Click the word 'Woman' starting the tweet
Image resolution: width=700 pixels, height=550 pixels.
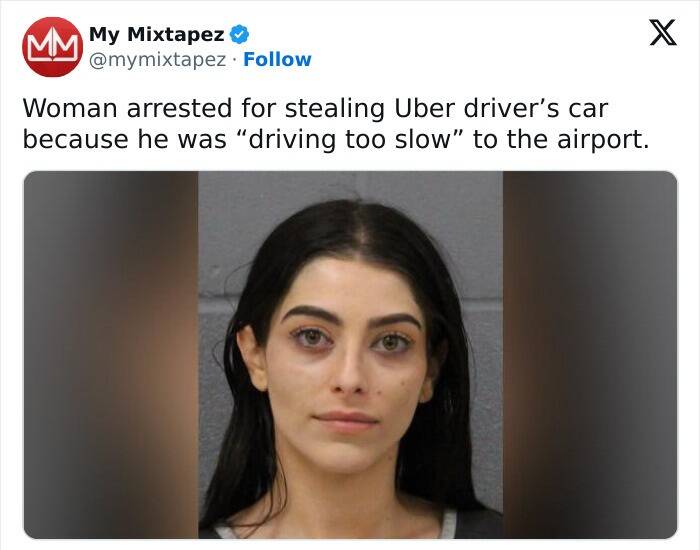click(71, 108)
